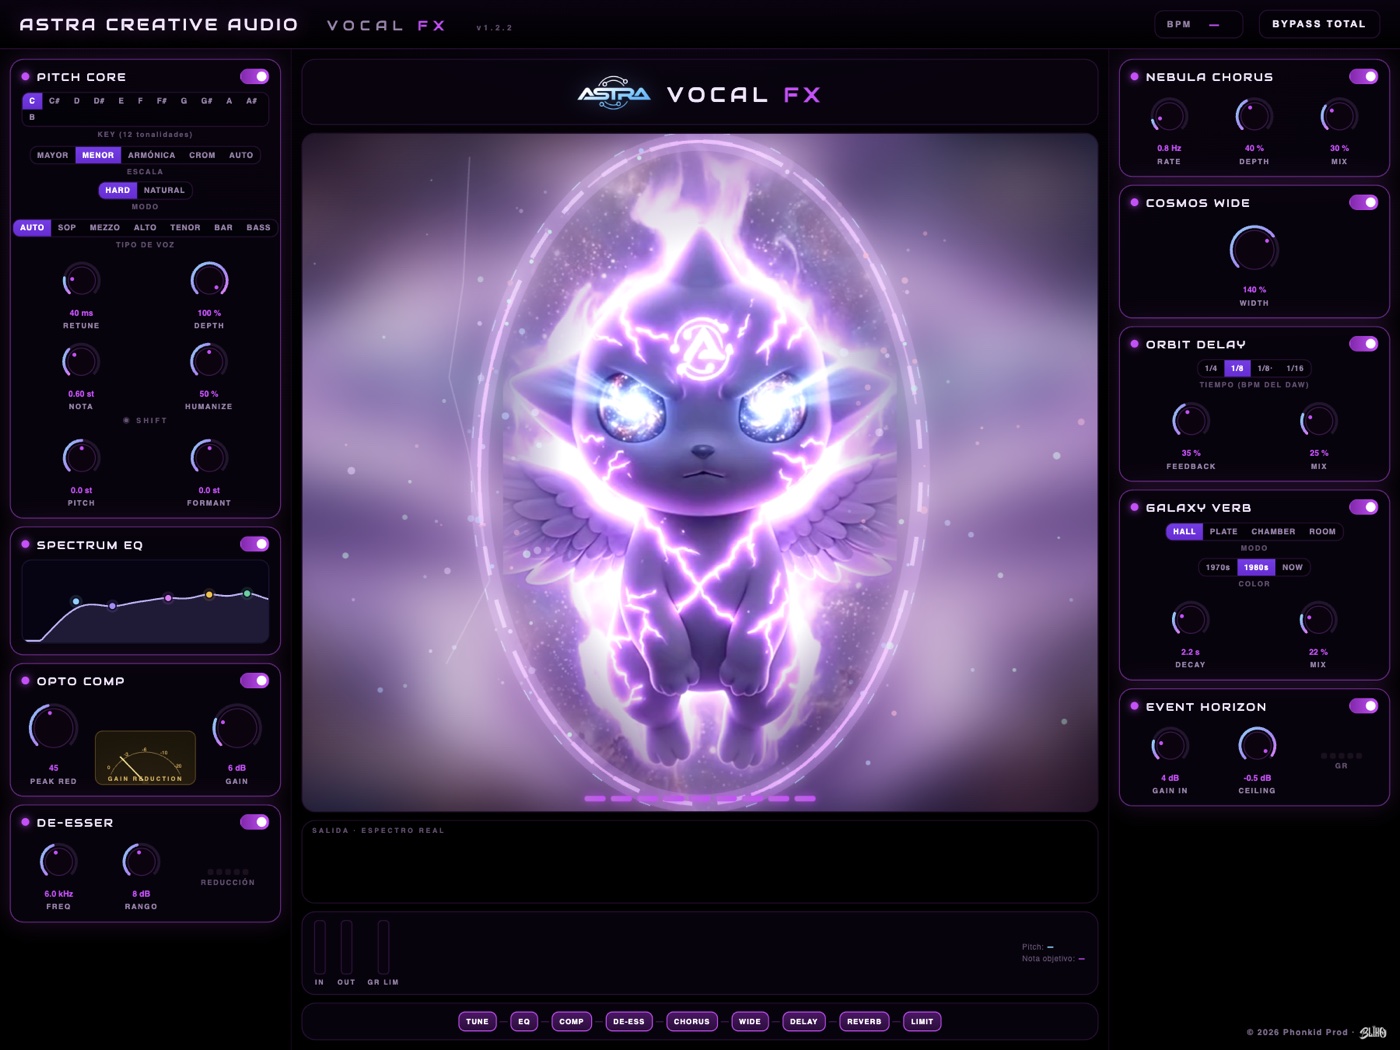Set Orbit Delay time to 1/4

click(1211, 368)
